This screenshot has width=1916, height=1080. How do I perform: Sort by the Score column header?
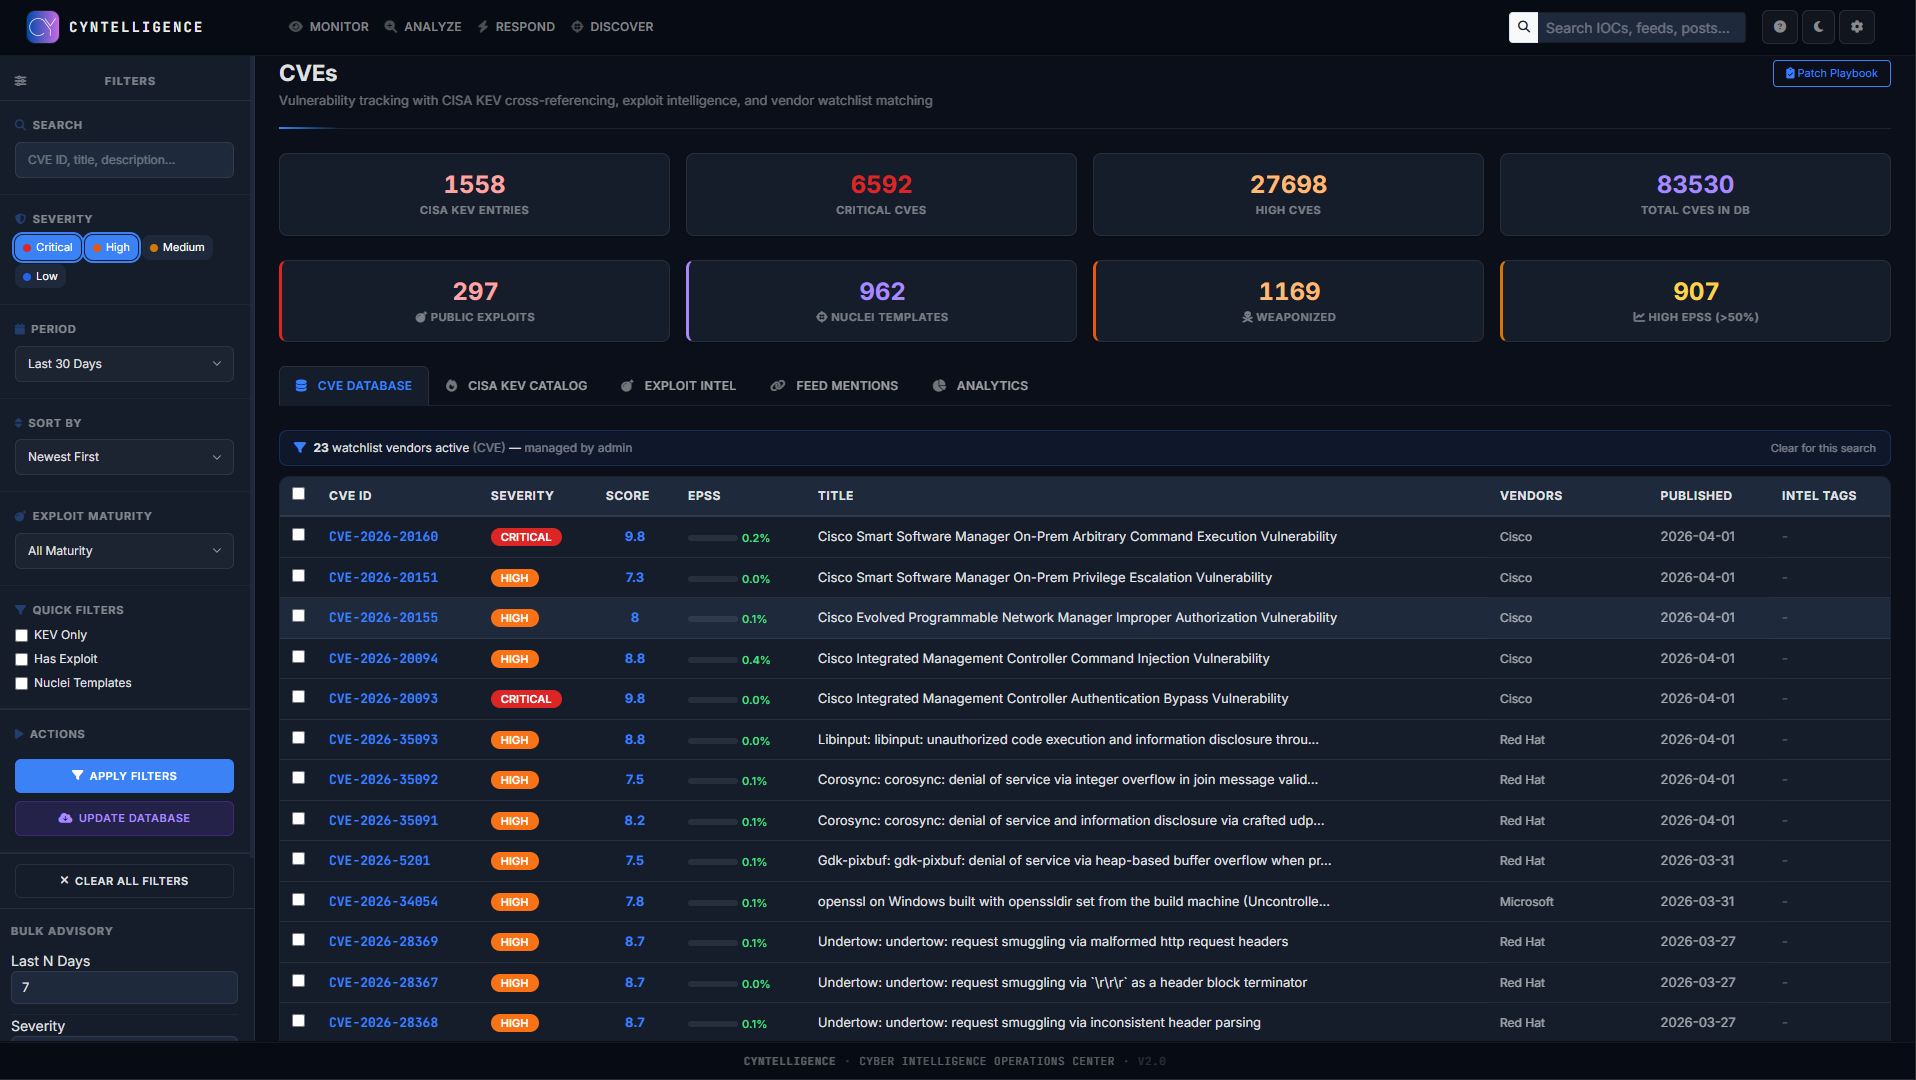coord(627,496)
